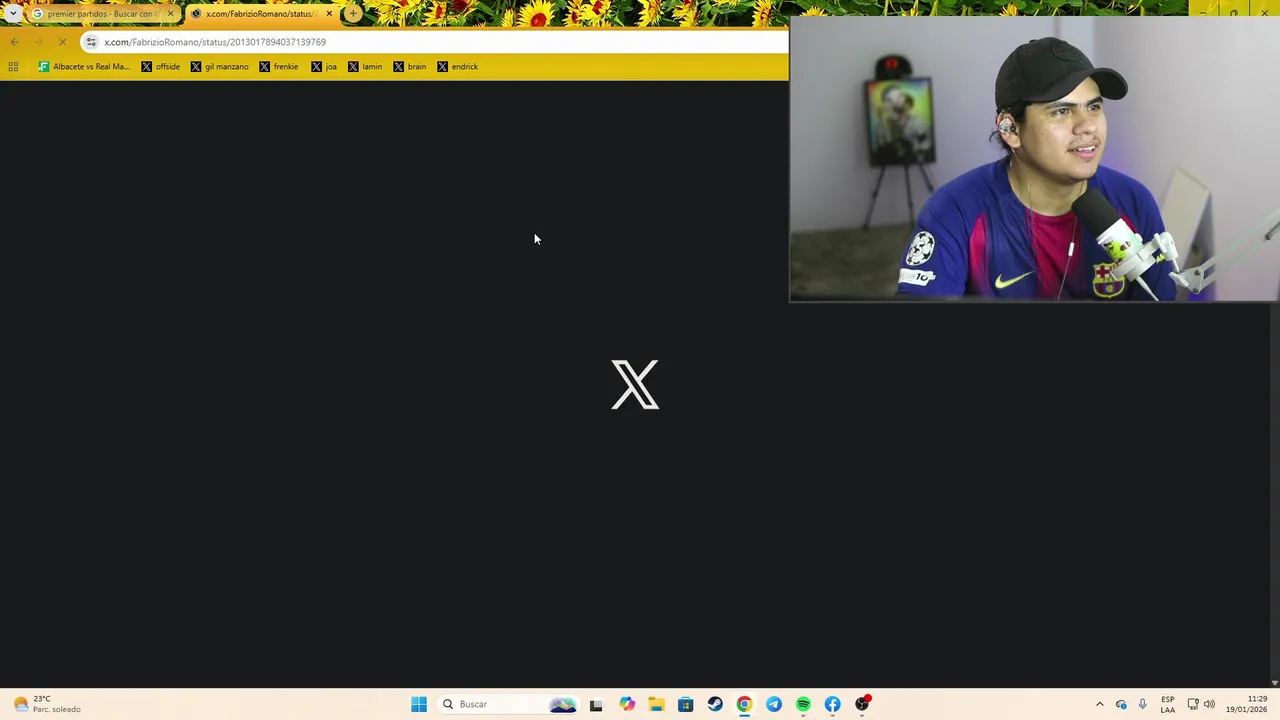Open Task View from the taskbar
Viewport: 1280px width, 720px height.
(x=596, y=704)
